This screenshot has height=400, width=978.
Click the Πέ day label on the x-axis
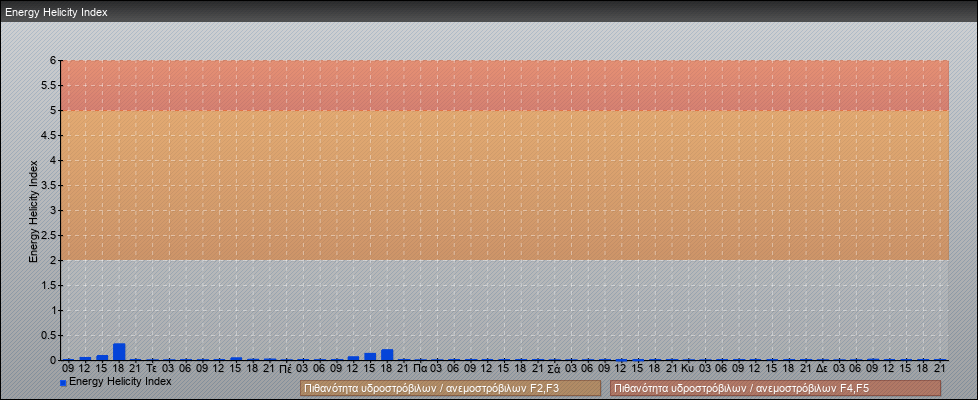(286, 369)
